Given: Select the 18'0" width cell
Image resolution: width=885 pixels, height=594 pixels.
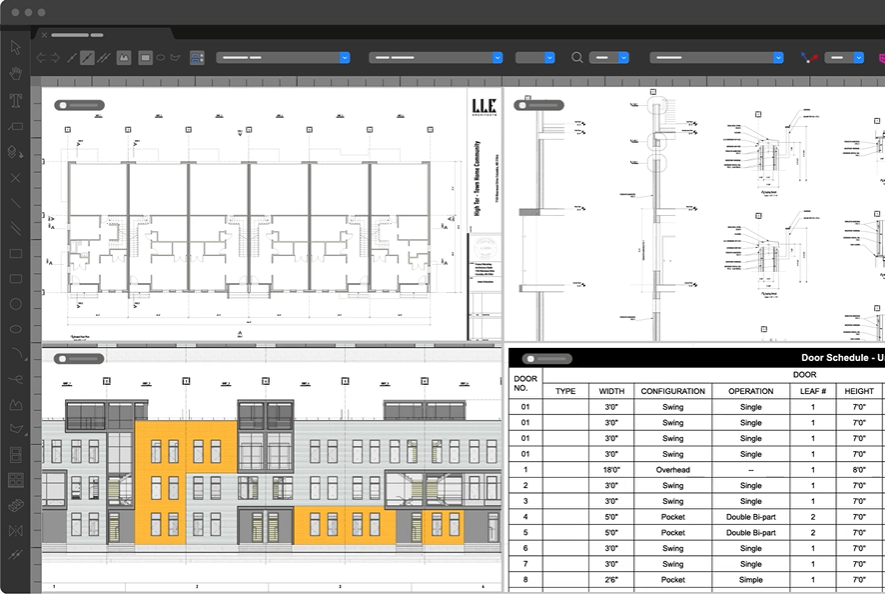Looking at the screenshot, I should coord(611,470).
